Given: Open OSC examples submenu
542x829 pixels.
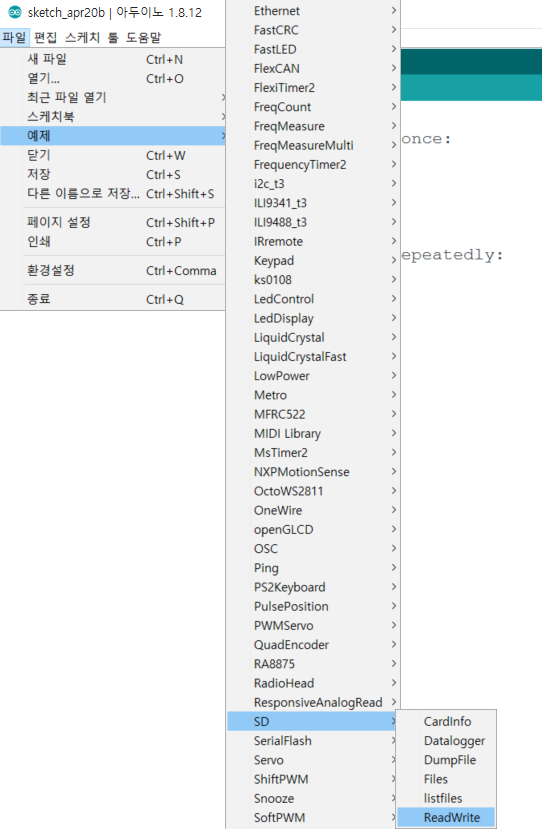Looking at the screenshot, I should (x=313, y=549).
